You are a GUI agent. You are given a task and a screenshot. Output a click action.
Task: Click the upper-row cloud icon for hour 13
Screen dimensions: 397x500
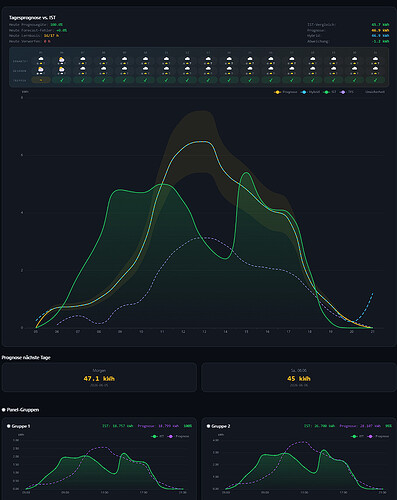pyautogui.click(x=208, y=59)
